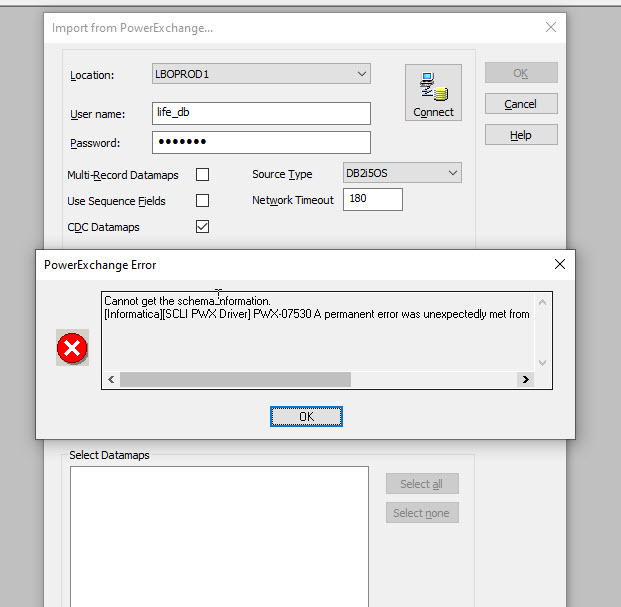Screen dimensions: 621x607
Task: Close the Import from PowerExchange window
Action: pyautogui.click(x=551, y=27)
